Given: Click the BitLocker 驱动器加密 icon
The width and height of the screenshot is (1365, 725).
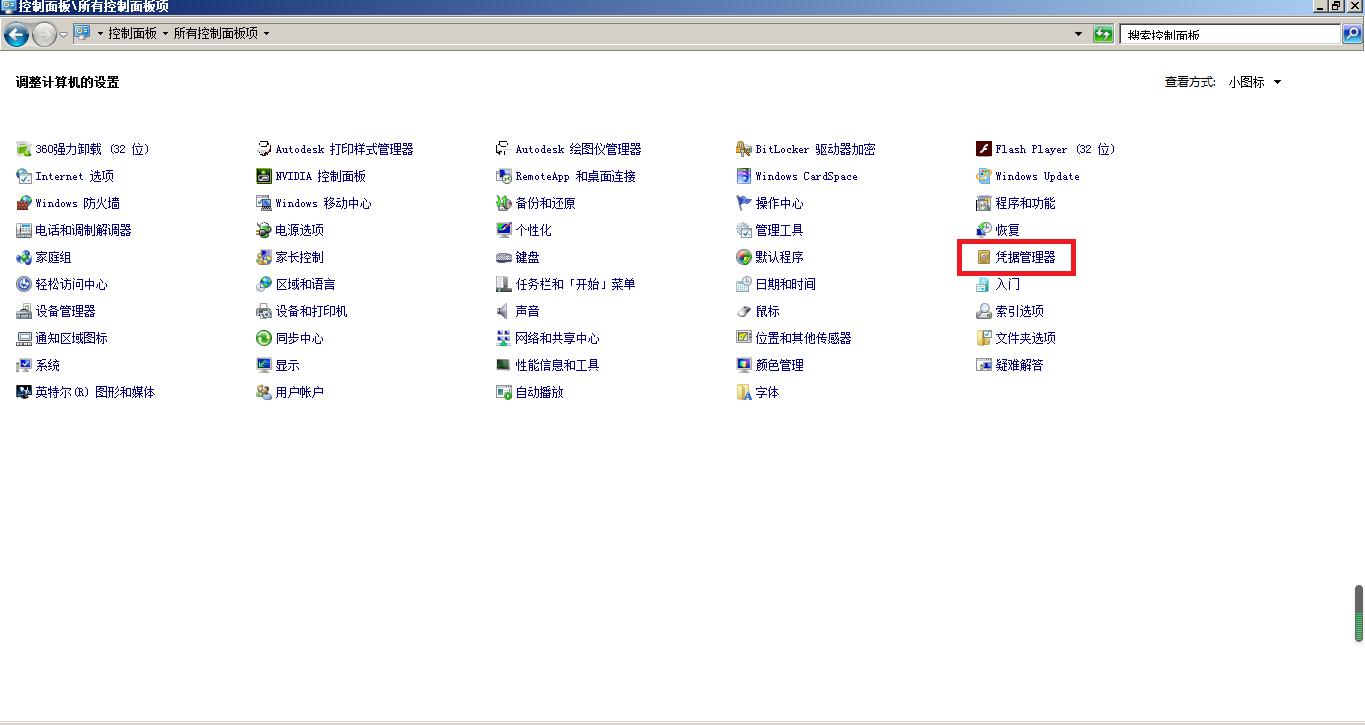Looking at the screenshot, I should coord(744,149).
